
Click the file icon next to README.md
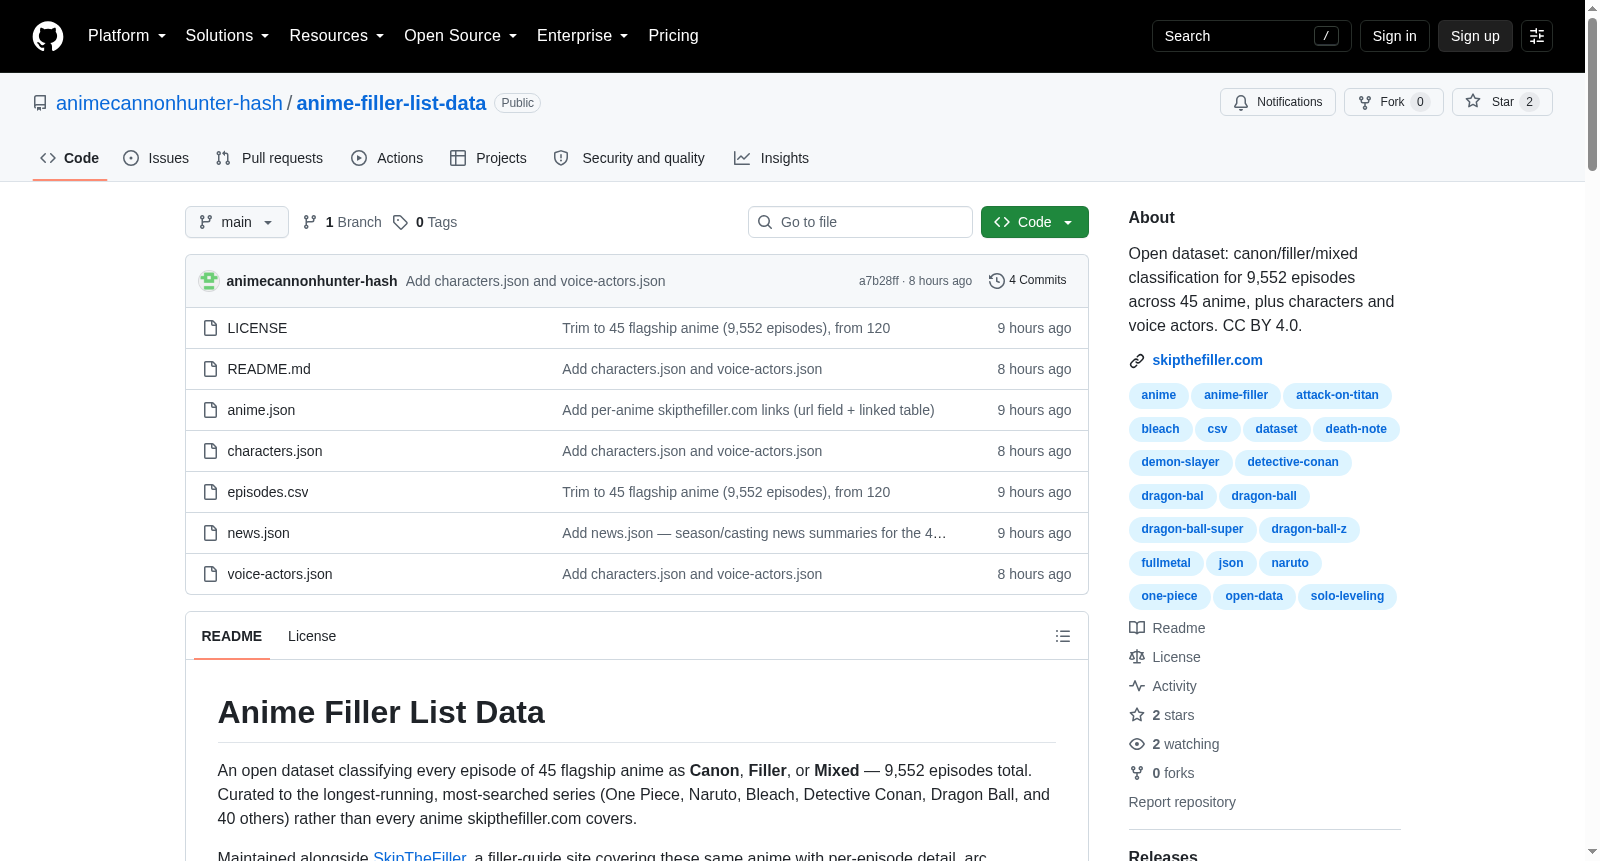coord(210,369)
